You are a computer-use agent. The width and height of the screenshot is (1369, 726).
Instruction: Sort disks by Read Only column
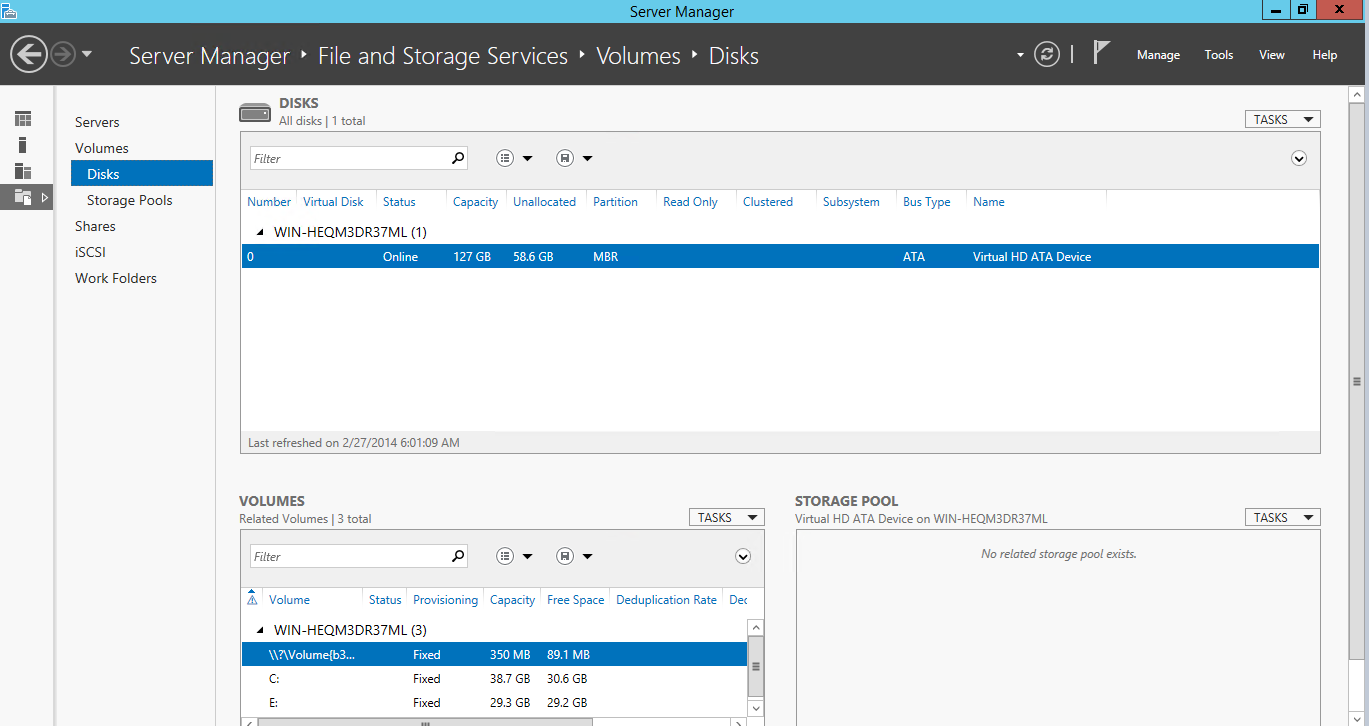click(690, 201)
